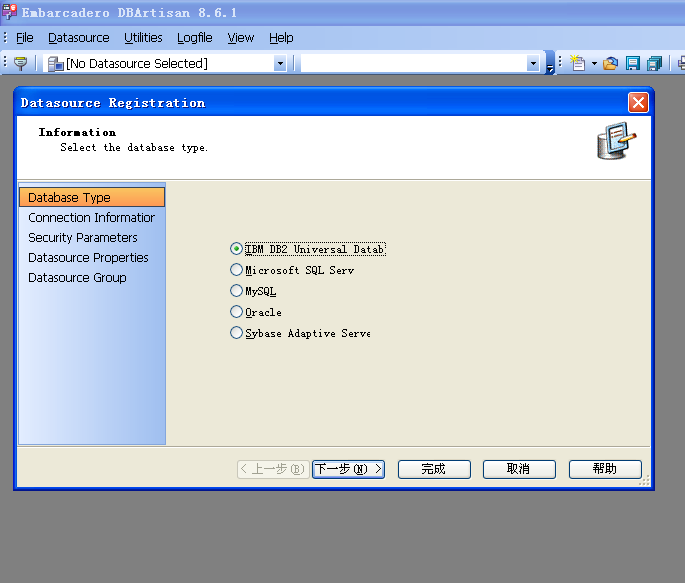Screen dimensions: 685x583
Task: Select the Database Type step
Action: [92, 197]
